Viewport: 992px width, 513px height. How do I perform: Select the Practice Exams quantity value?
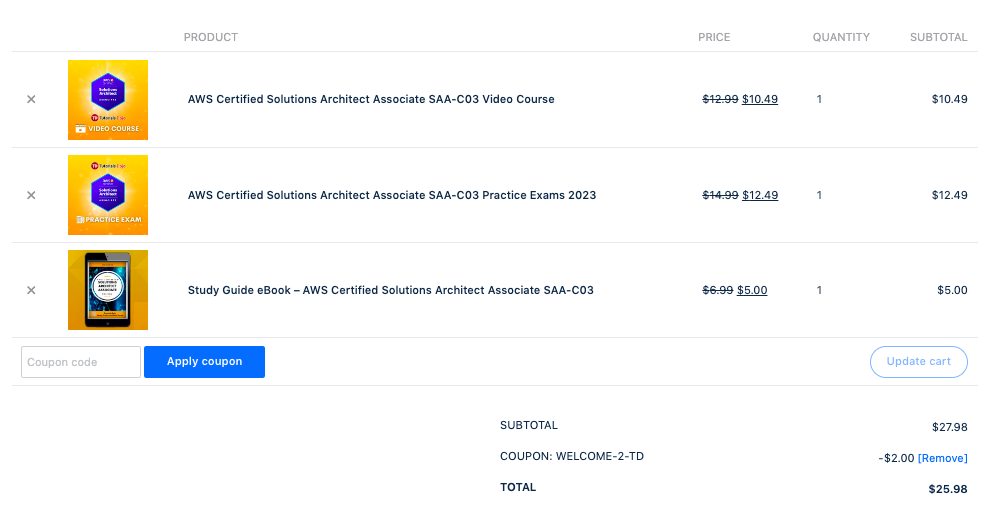pyautogui.click(x=819, y=196)
